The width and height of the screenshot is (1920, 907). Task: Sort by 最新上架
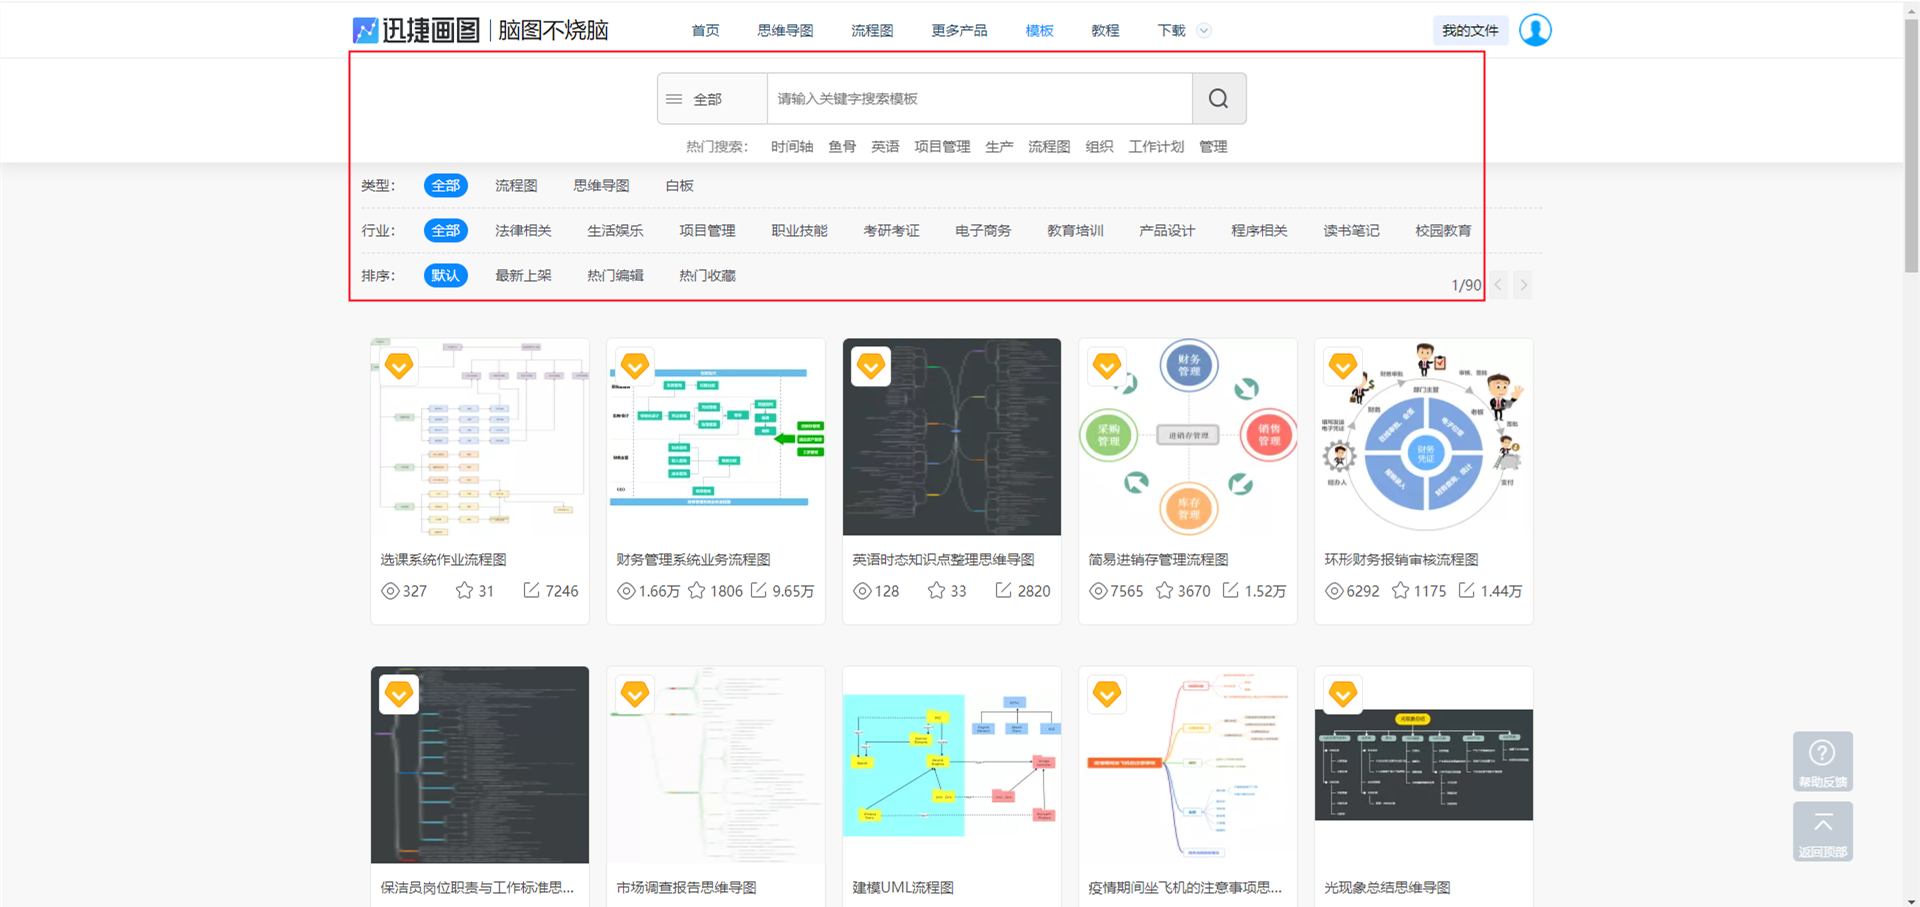point(523,276)
